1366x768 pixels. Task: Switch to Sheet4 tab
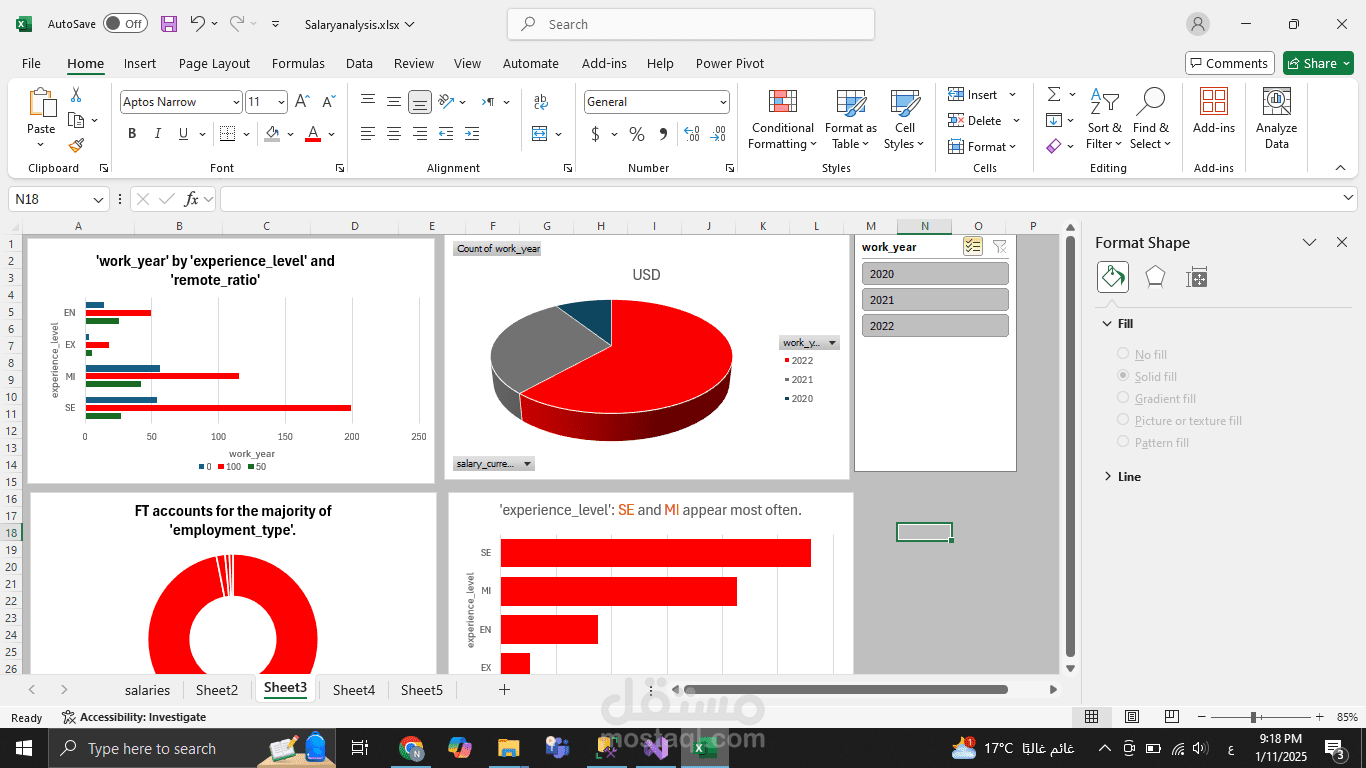(354, 690)
